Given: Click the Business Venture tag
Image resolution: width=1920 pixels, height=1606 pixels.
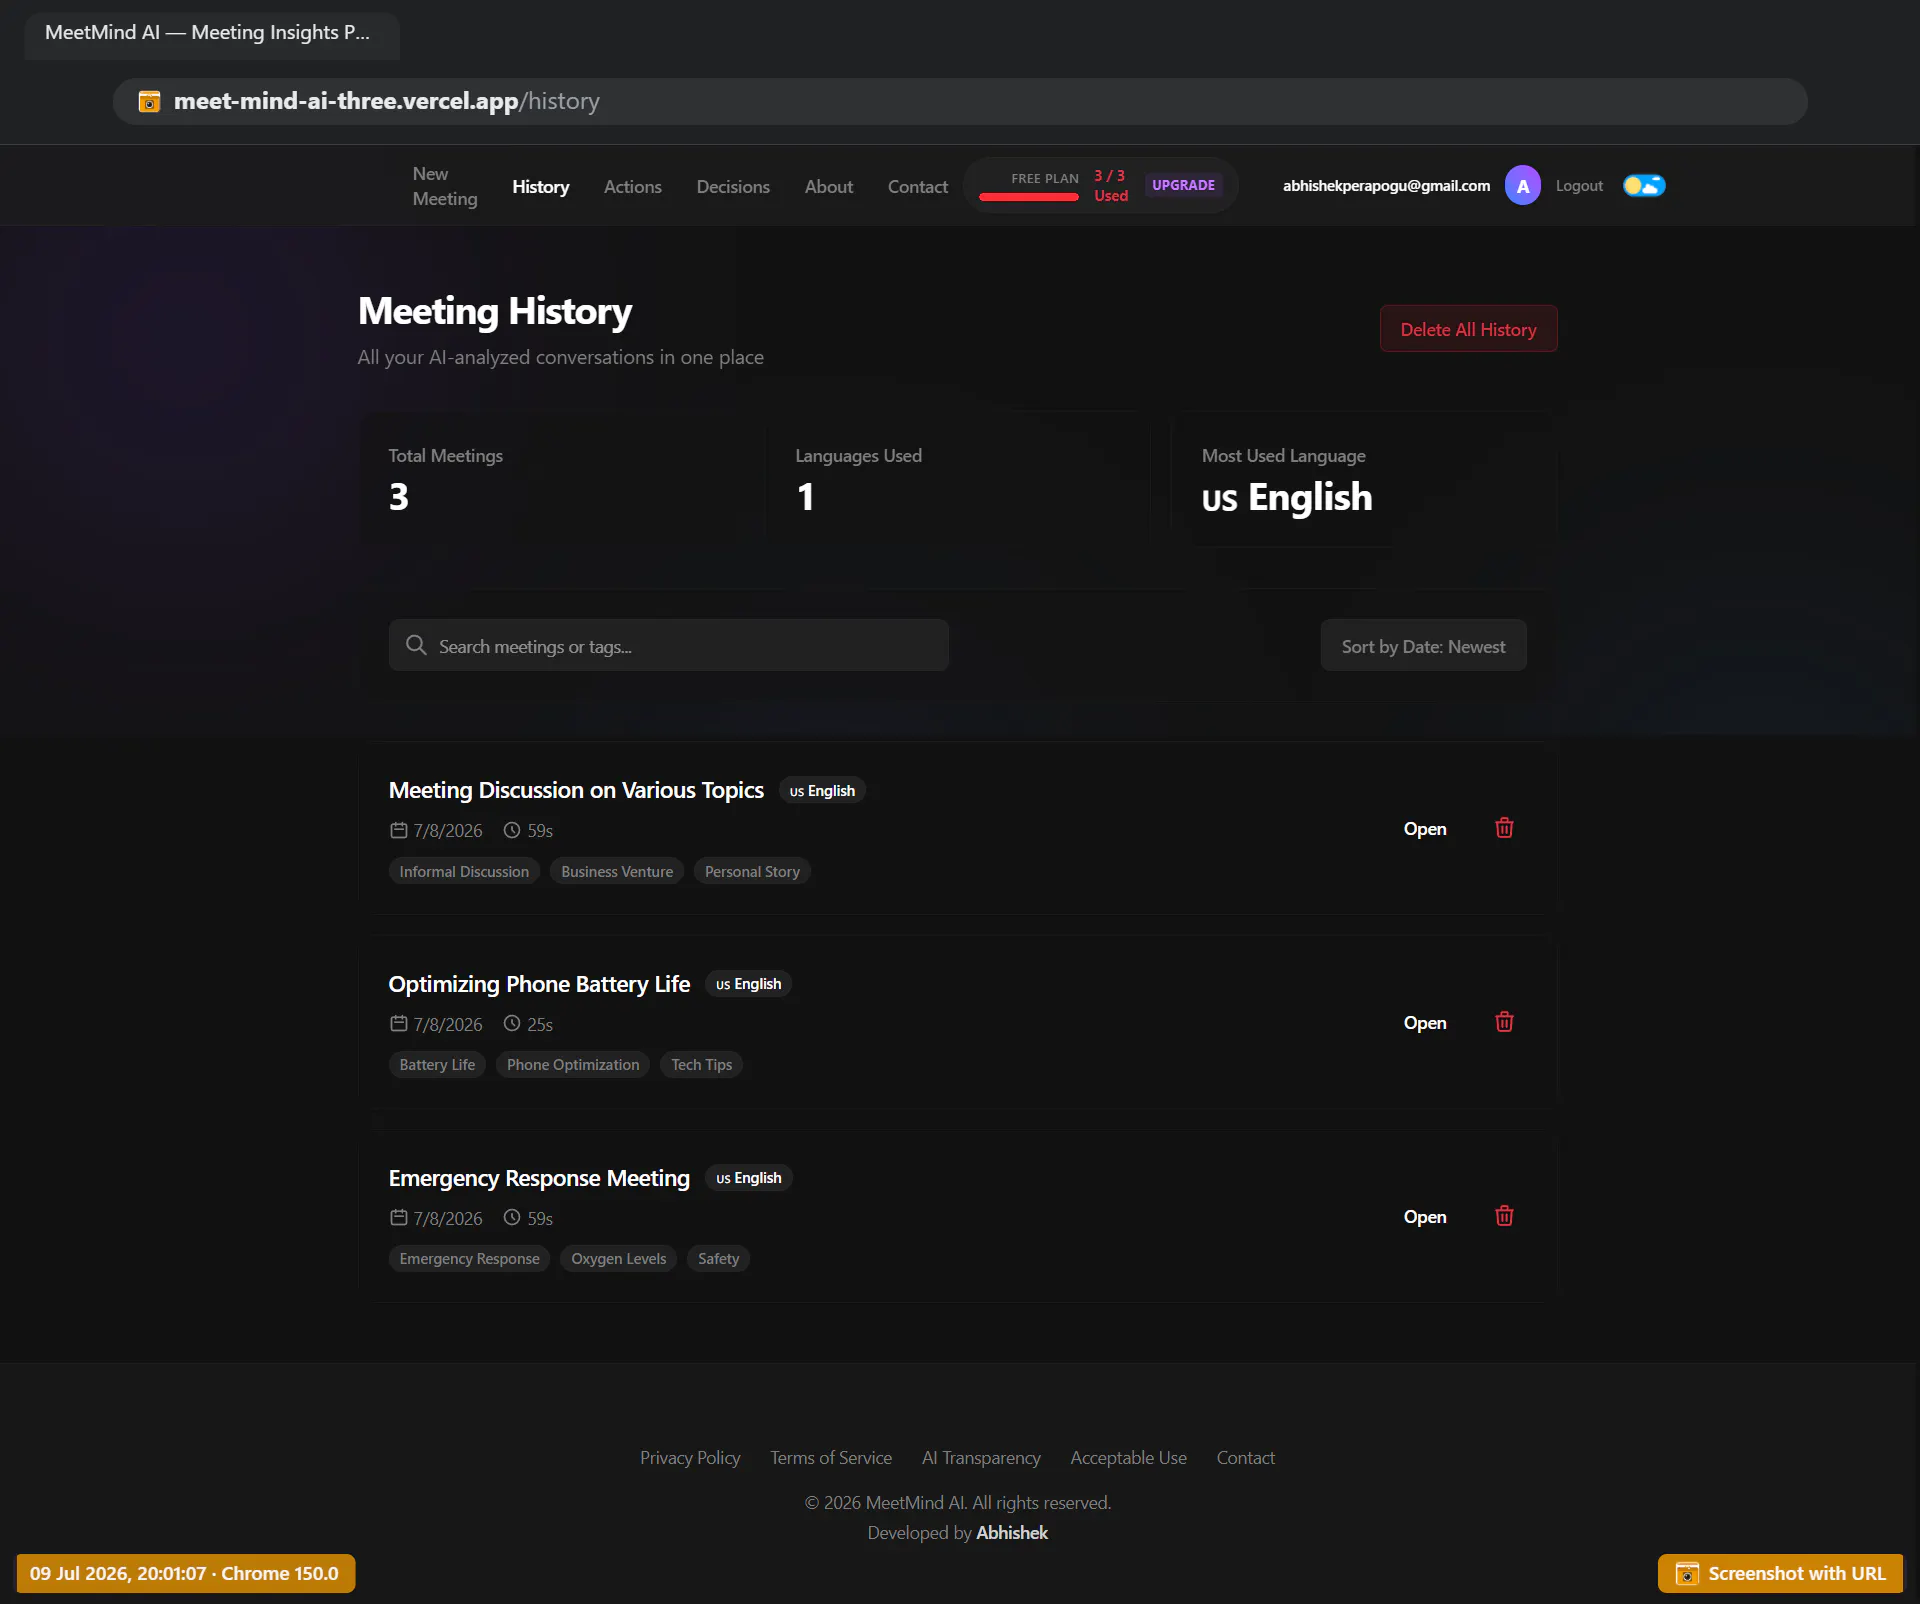Looking at the screenshot, I should coord(617,873).
